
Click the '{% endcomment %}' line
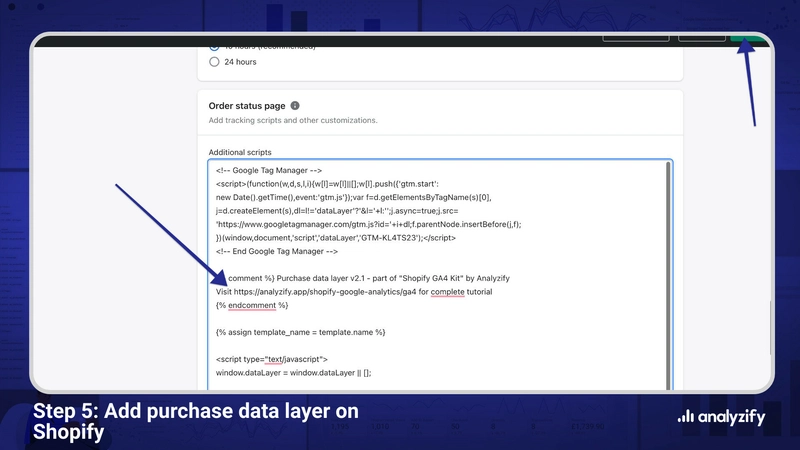(252, 305)
